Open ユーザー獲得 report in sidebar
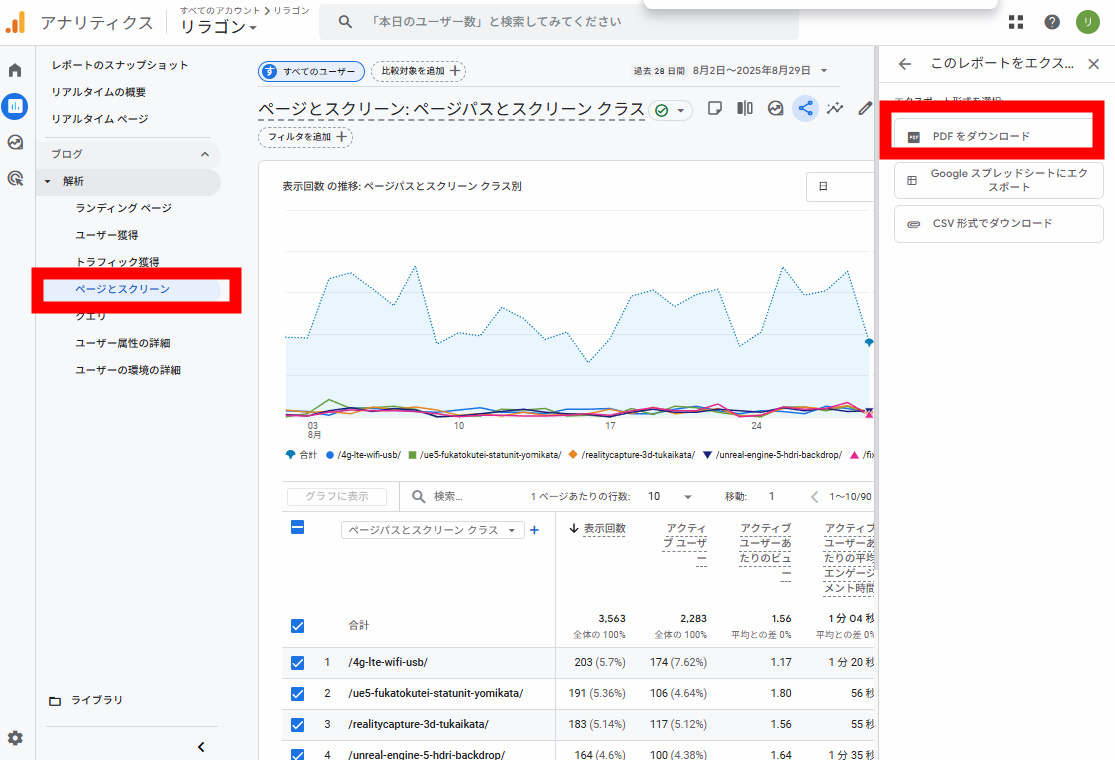Screen dimensions: 1115x760 113,235
